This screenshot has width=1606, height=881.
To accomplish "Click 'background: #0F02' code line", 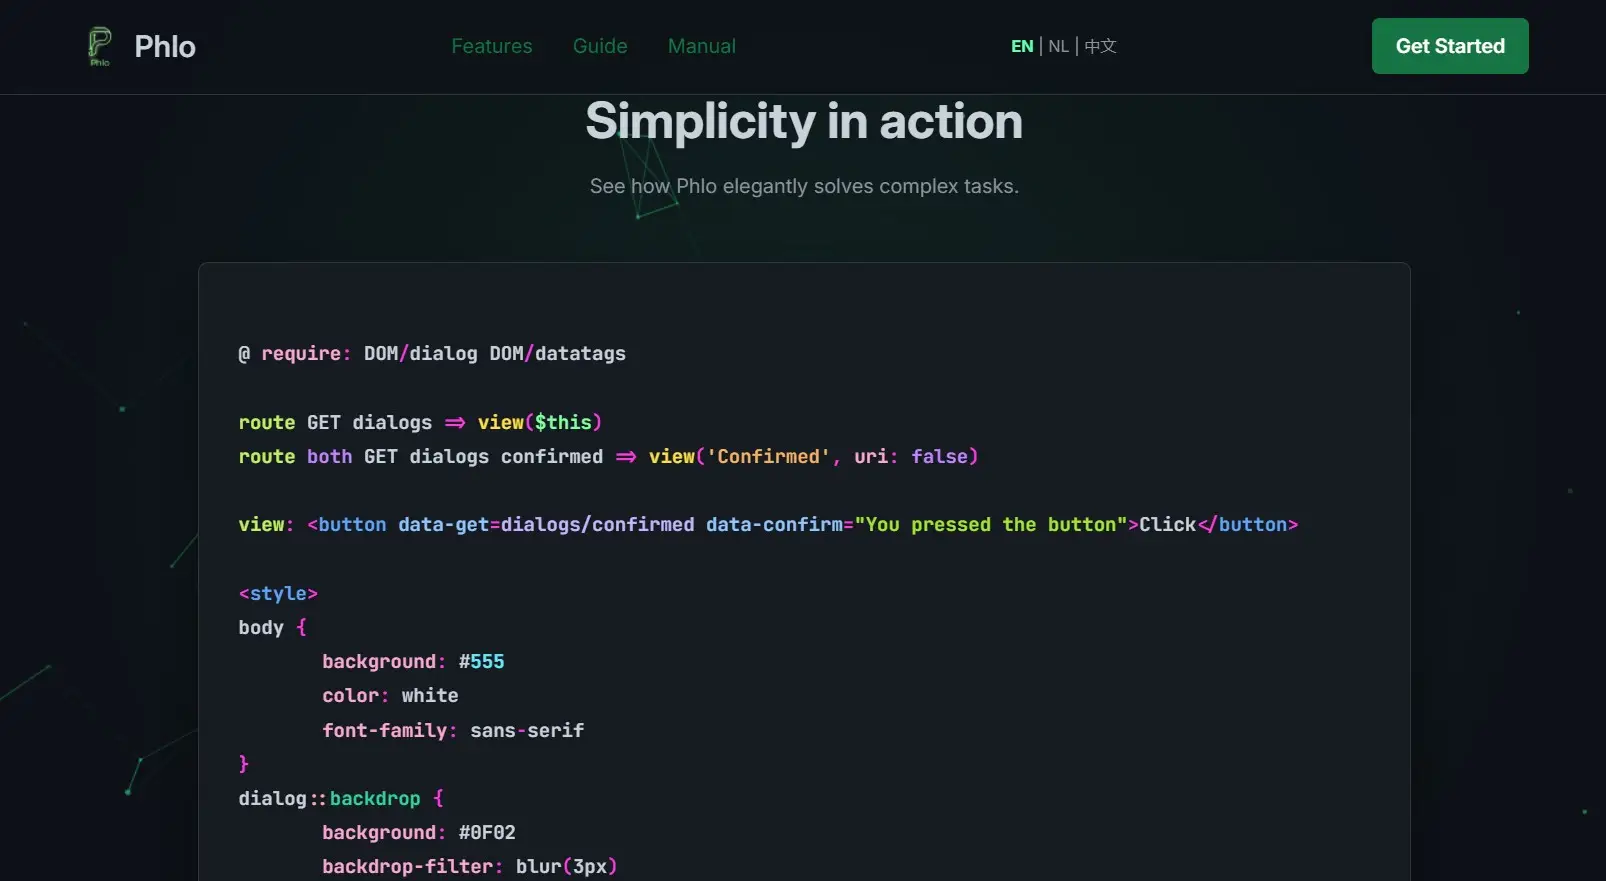I will (x=419, y=833).
